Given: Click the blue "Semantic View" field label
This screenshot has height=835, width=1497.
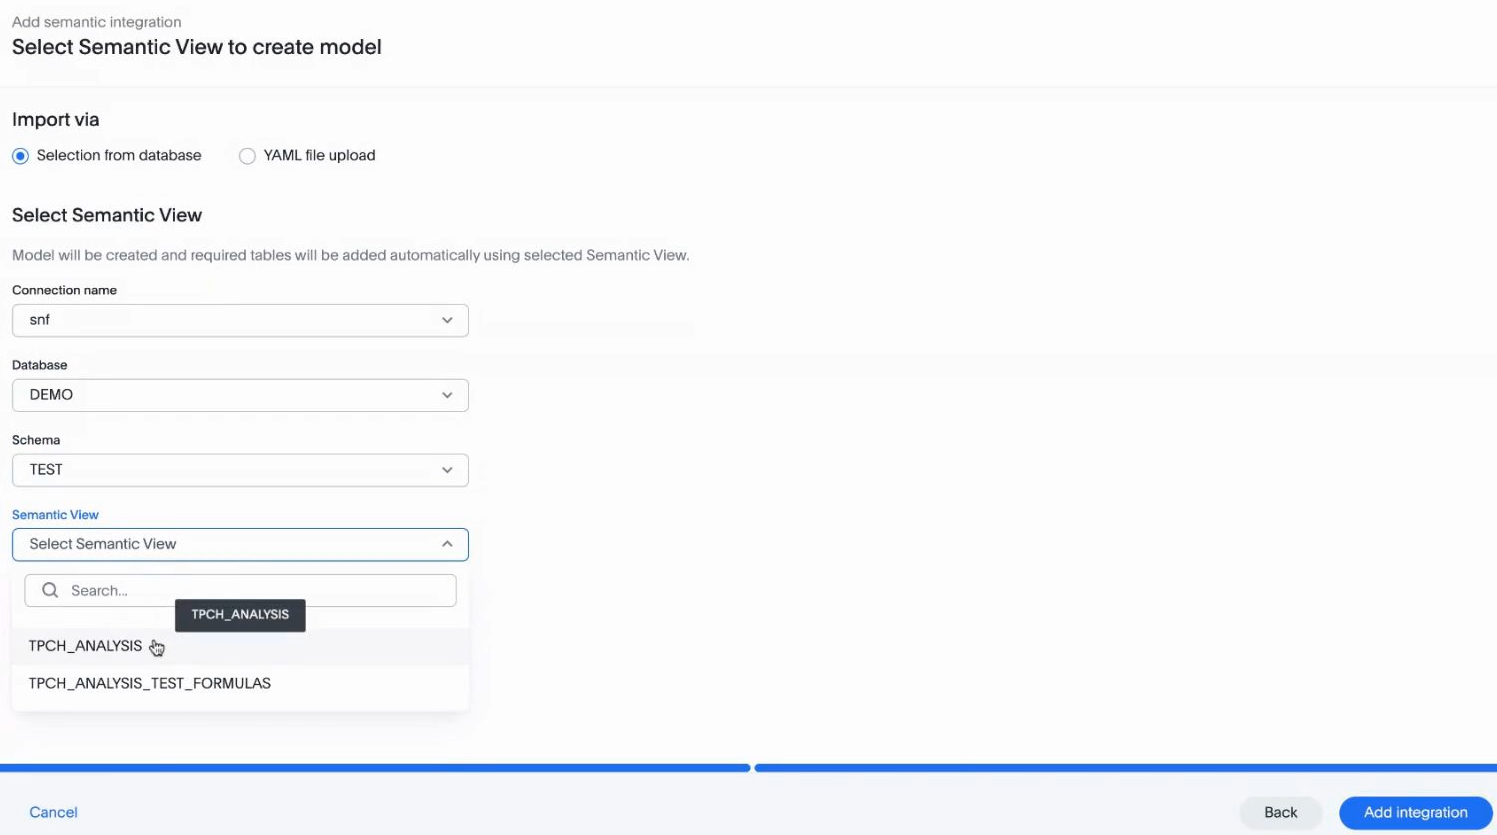Looking at the screenshot, I should (55, 515).
